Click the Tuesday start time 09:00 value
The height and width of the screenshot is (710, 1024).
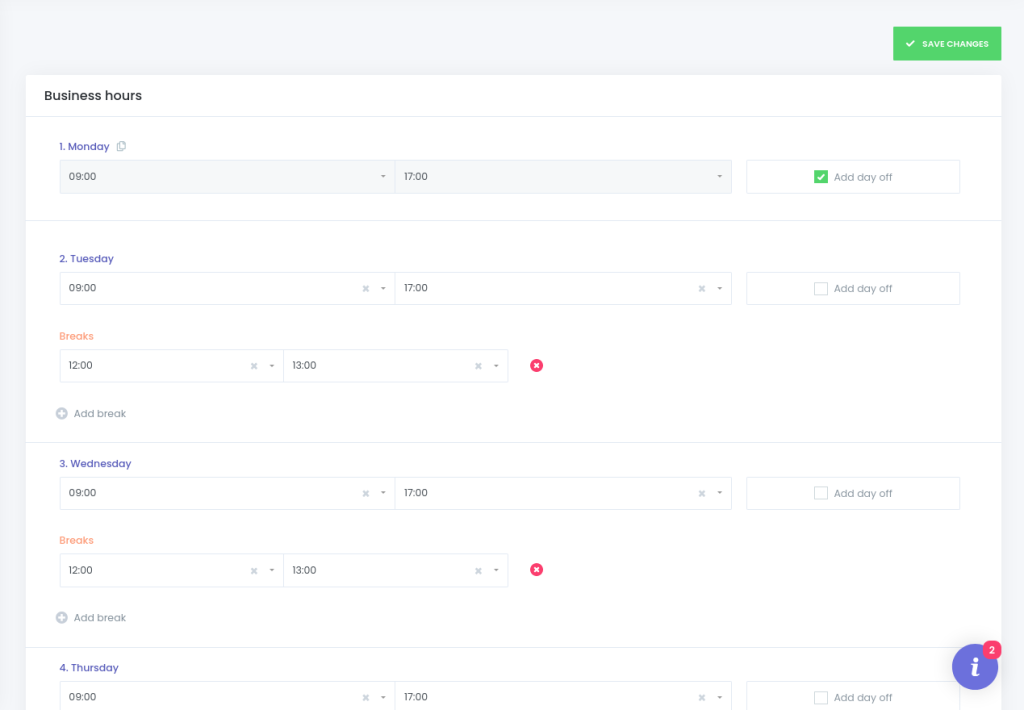[x=82, y=288]
